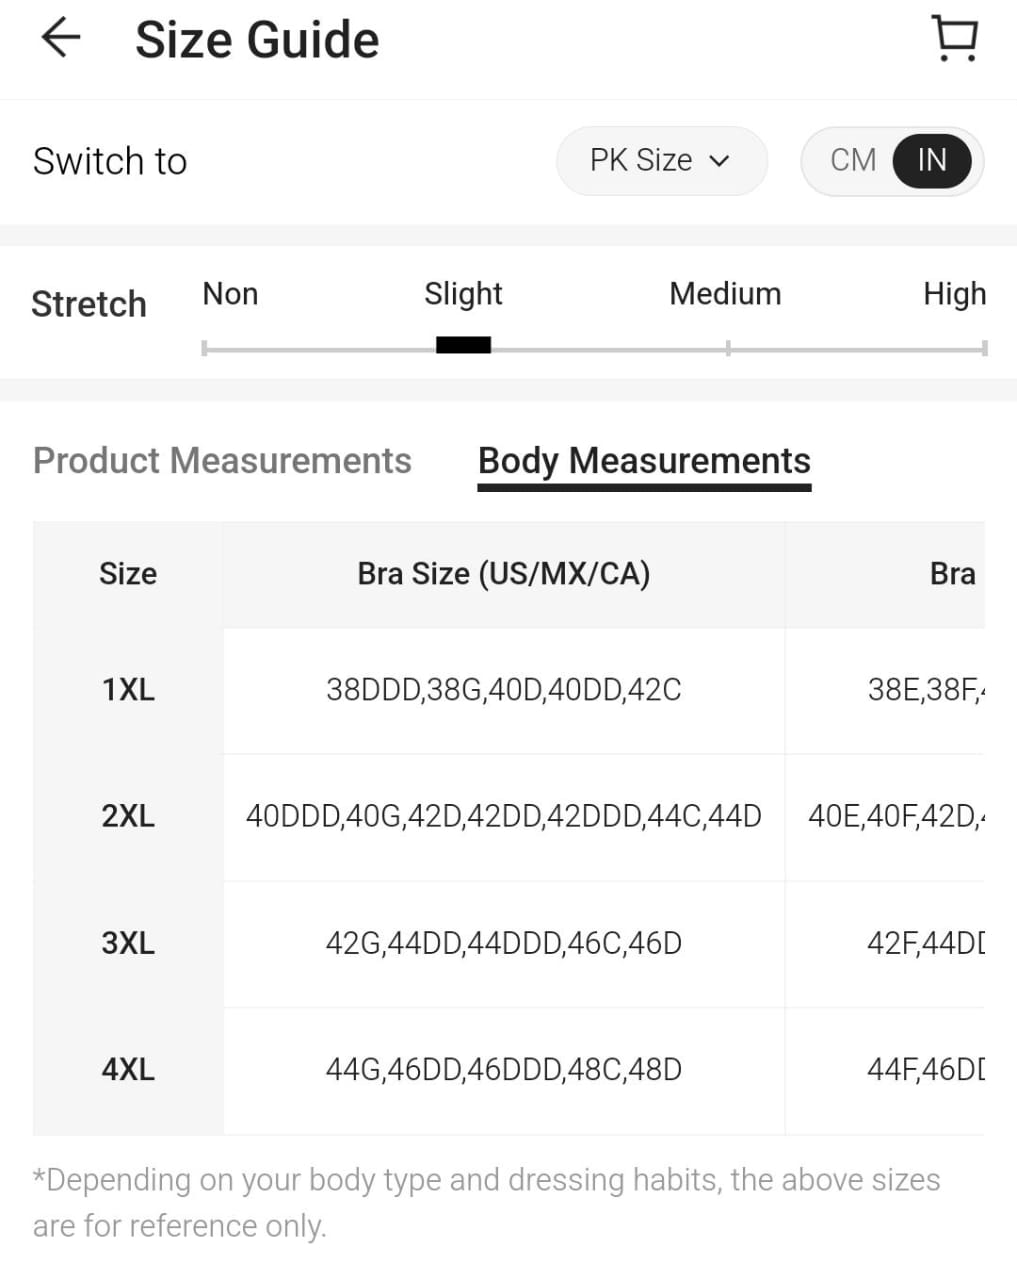Select the 1XL size row
This screenshot has width=1017, height=1280.
tap(128, 690)
